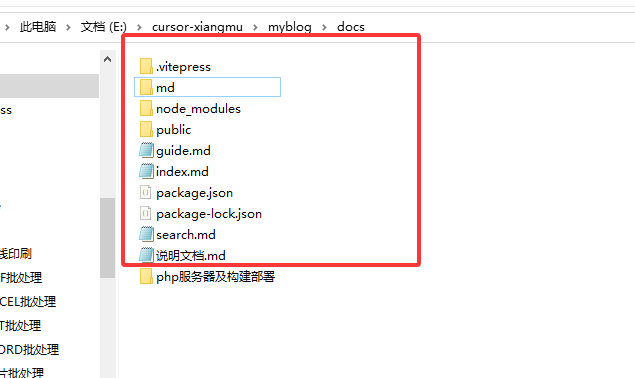
Task: Click the public folder name
Action: point(173,130)
